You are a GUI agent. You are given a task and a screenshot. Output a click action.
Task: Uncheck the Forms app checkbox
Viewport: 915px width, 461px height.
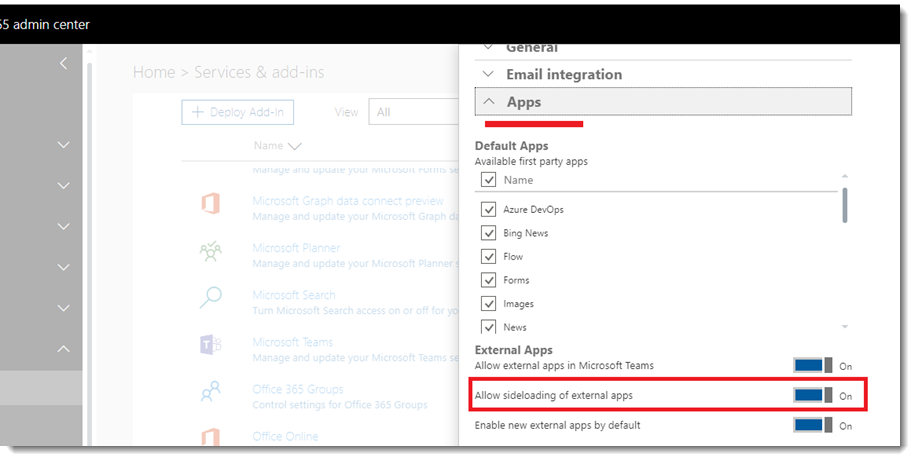pos(489,280)
